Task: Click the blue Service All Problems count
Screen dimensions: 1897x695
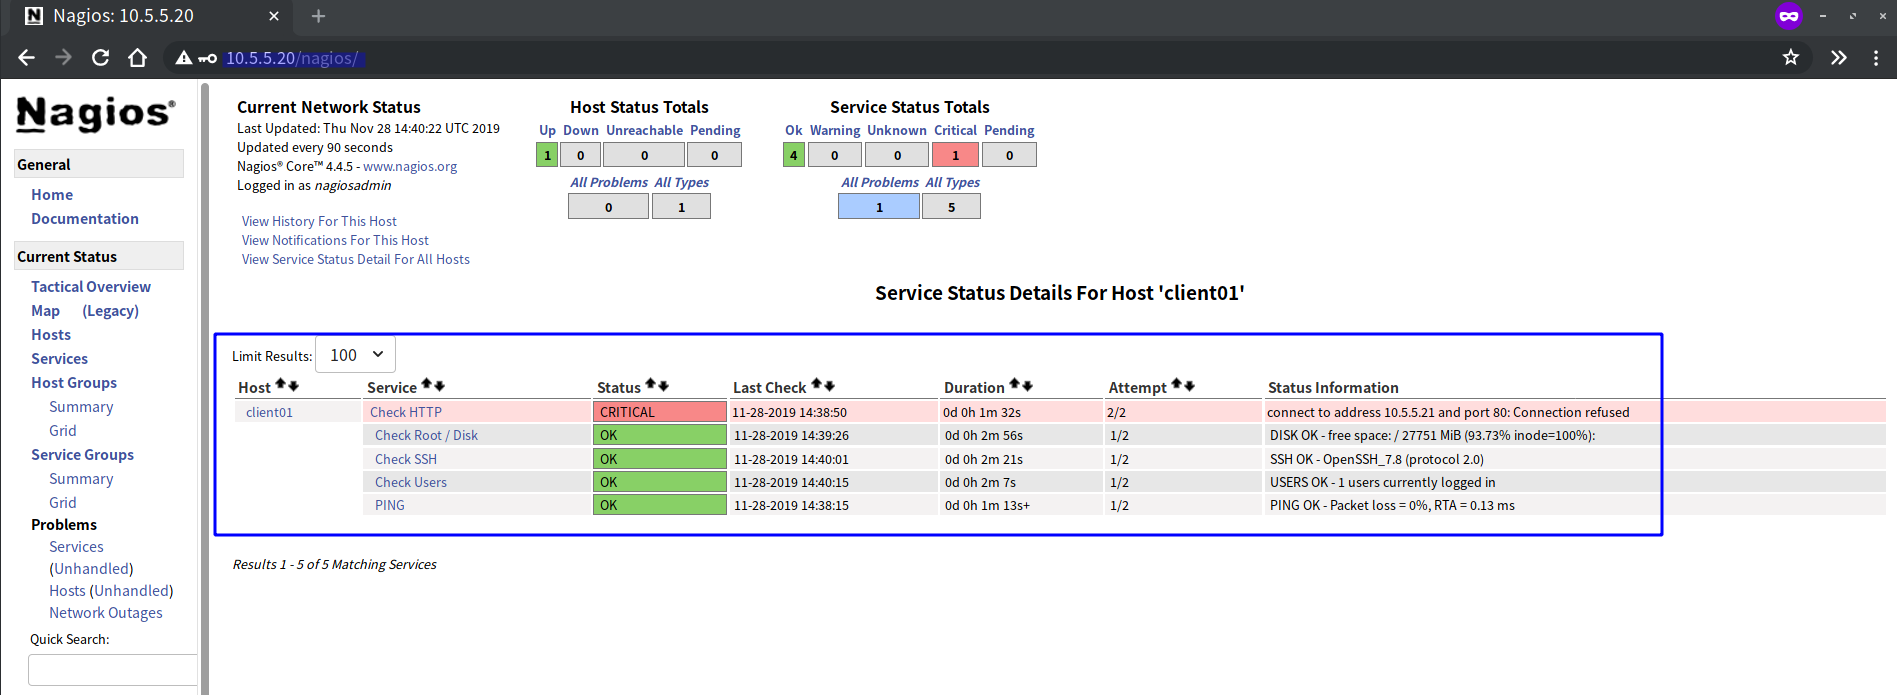Action: point(879,207)
